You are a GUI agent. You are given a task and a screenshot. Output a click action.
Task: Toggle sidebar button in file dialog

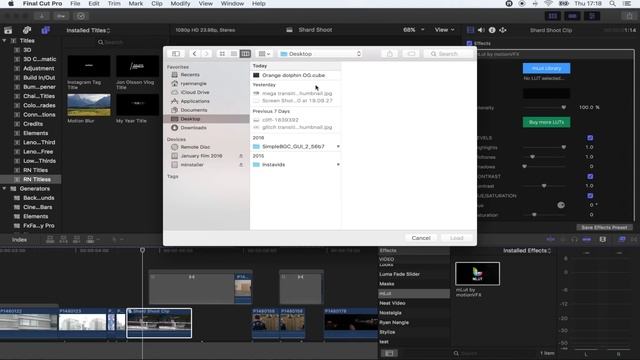pyautogui.click(x=176, y=54)
